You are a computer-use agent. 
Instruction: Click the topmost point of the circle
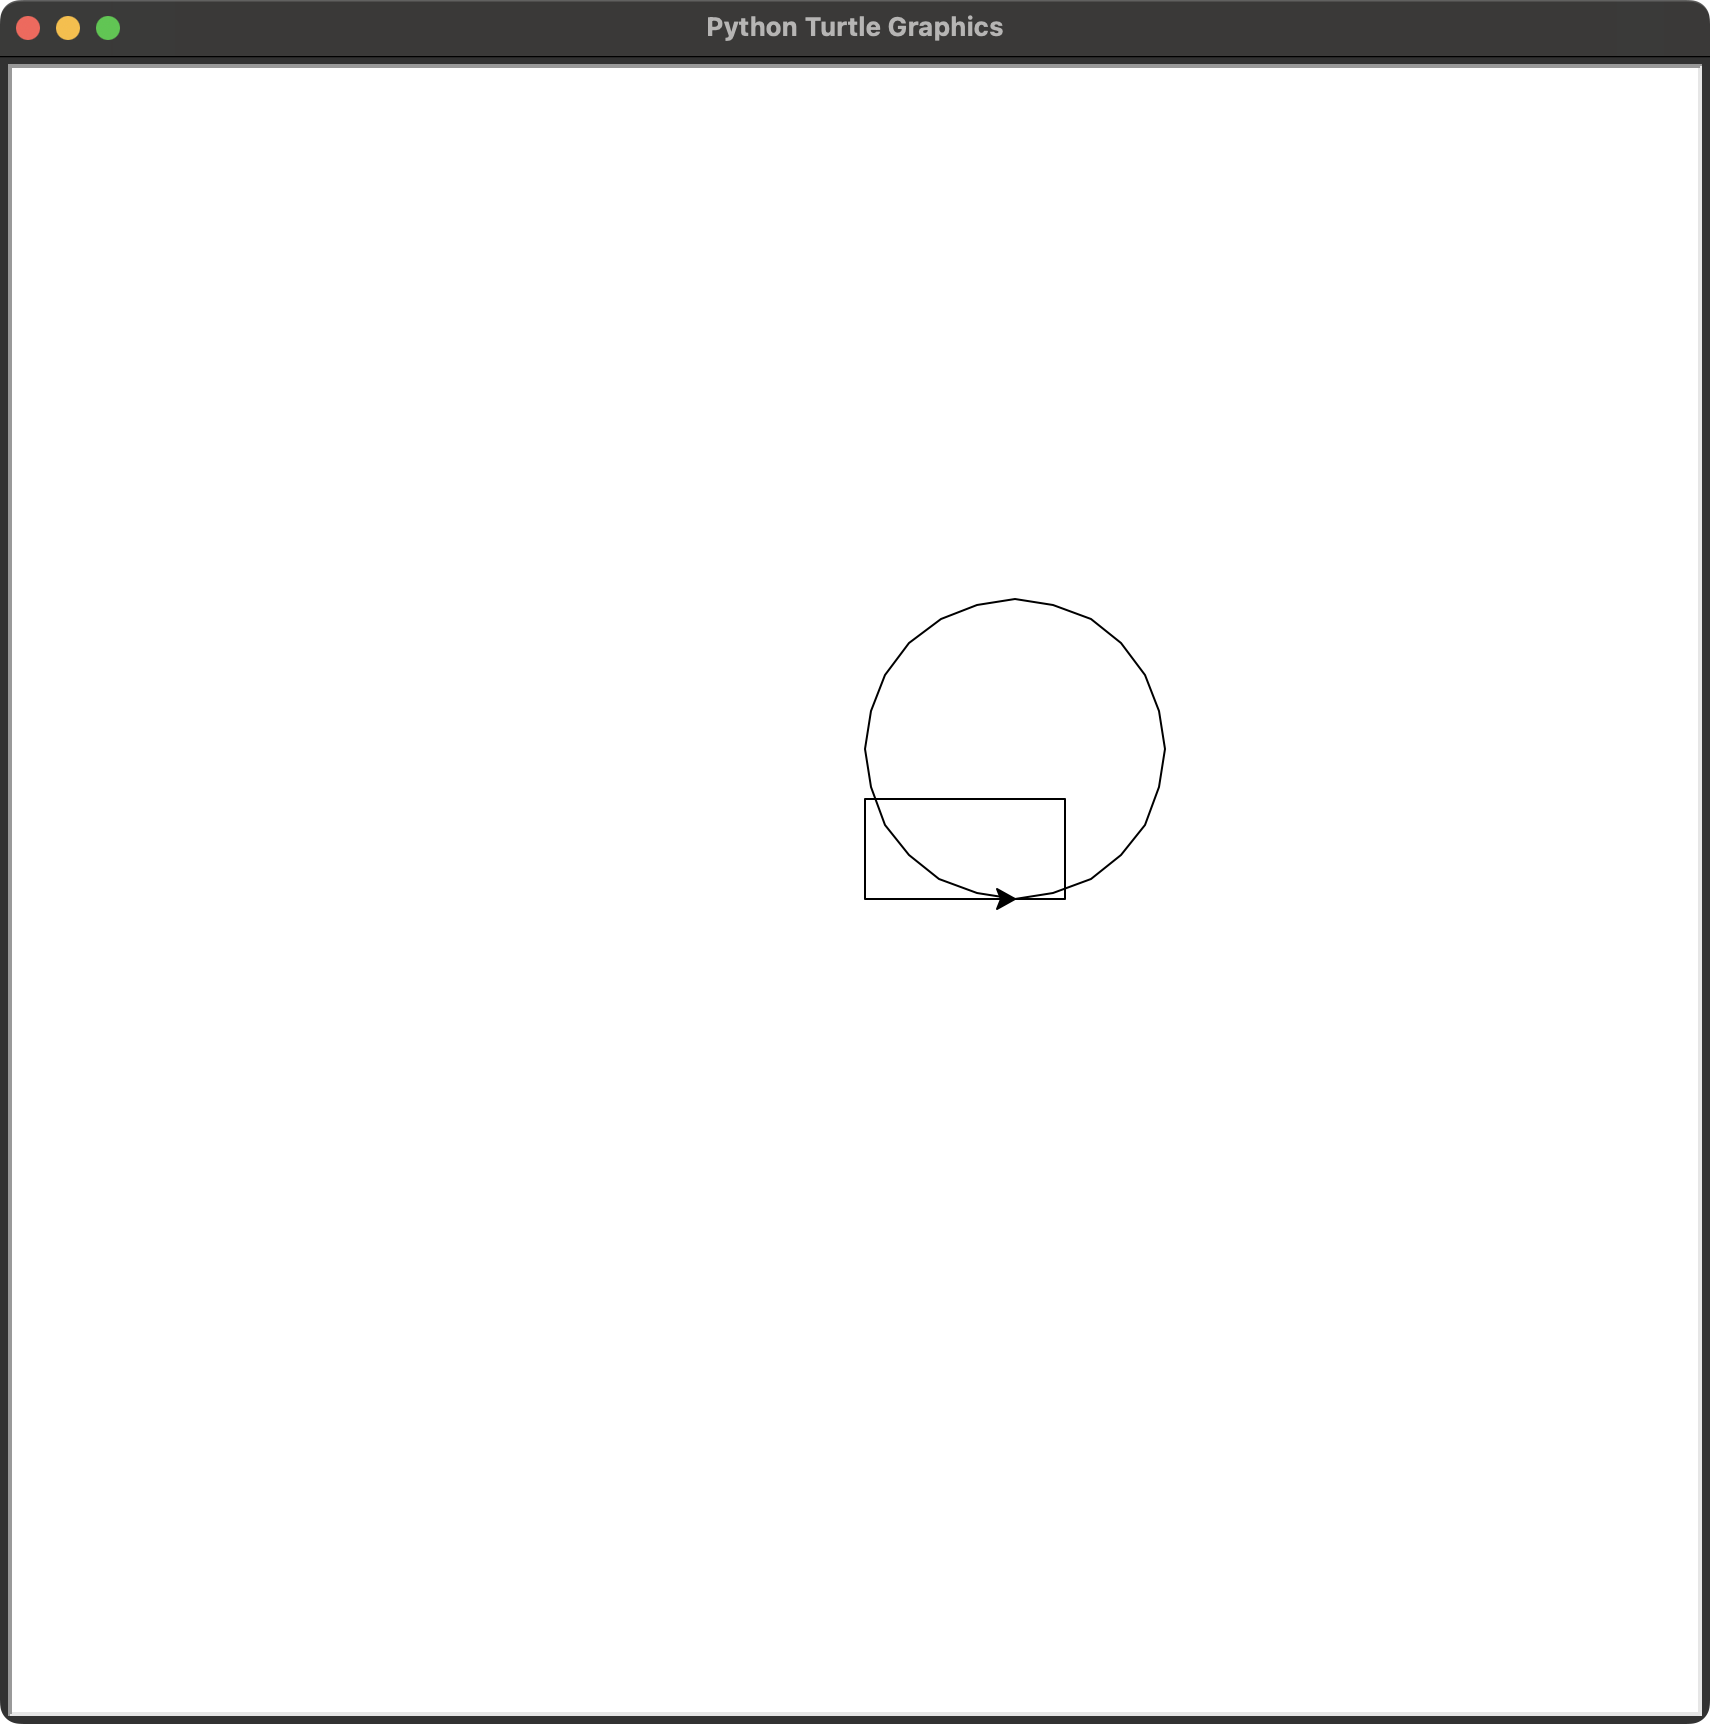coord(1015,599)
